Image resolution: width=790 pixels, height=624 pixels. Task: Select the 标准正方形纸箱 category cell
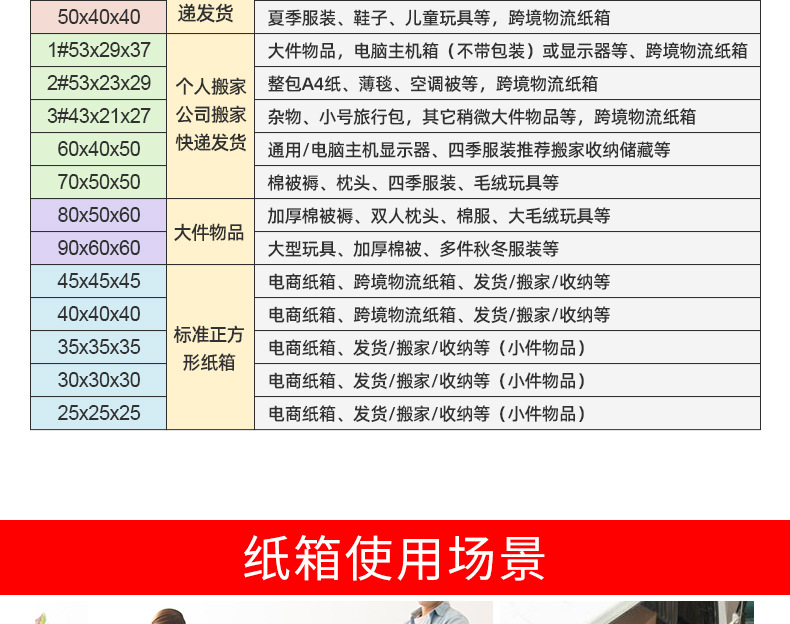point(210,348)
